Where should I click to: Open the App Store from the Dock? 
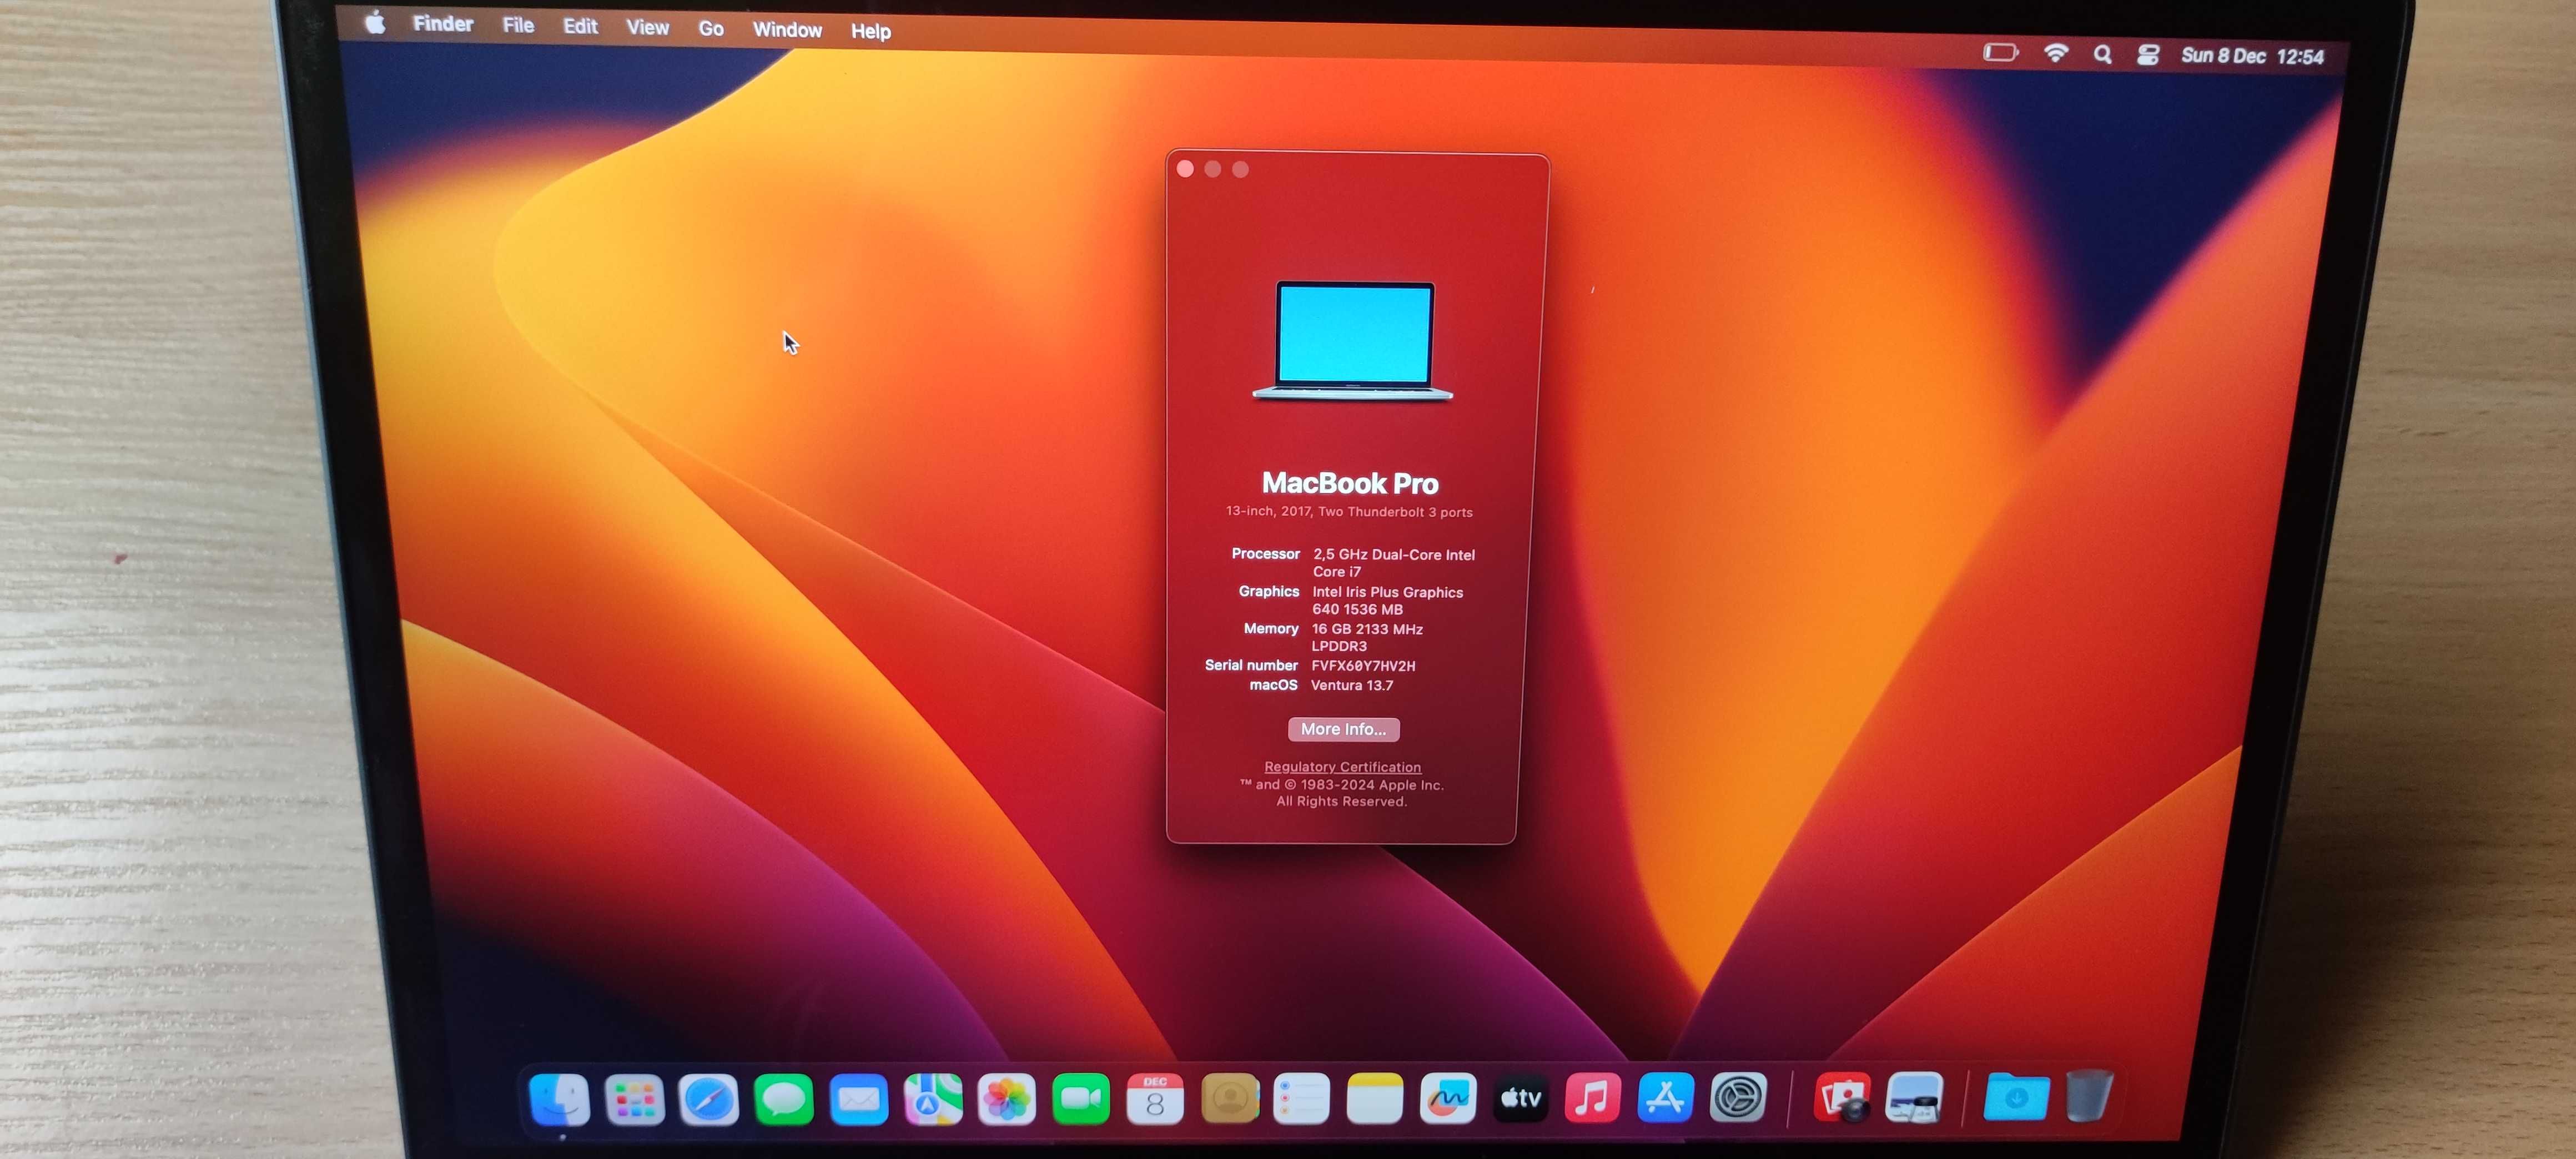click(x=1666, y=1098)
